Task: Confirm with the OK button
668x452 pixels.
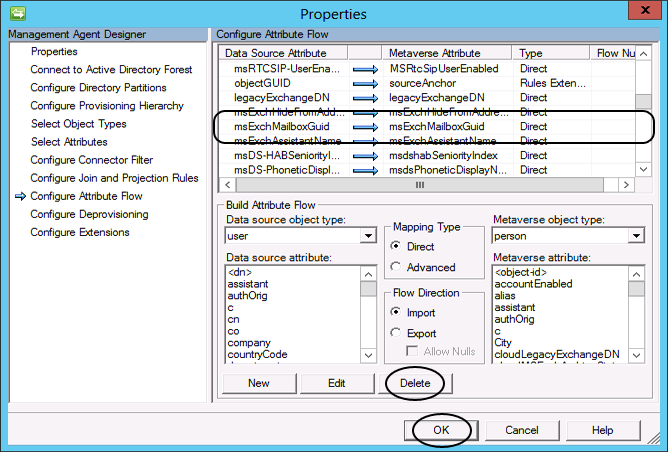Action: (441, 430)
